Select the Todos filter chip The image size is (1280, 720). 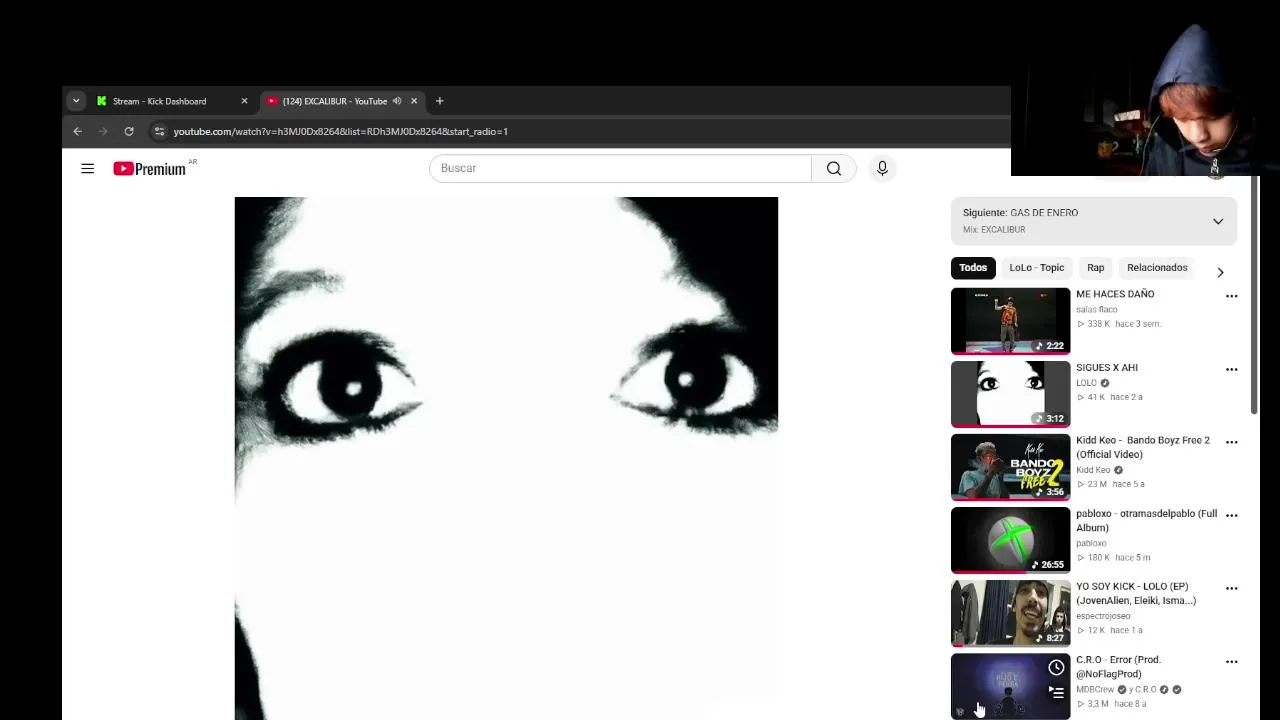[973, 268]
